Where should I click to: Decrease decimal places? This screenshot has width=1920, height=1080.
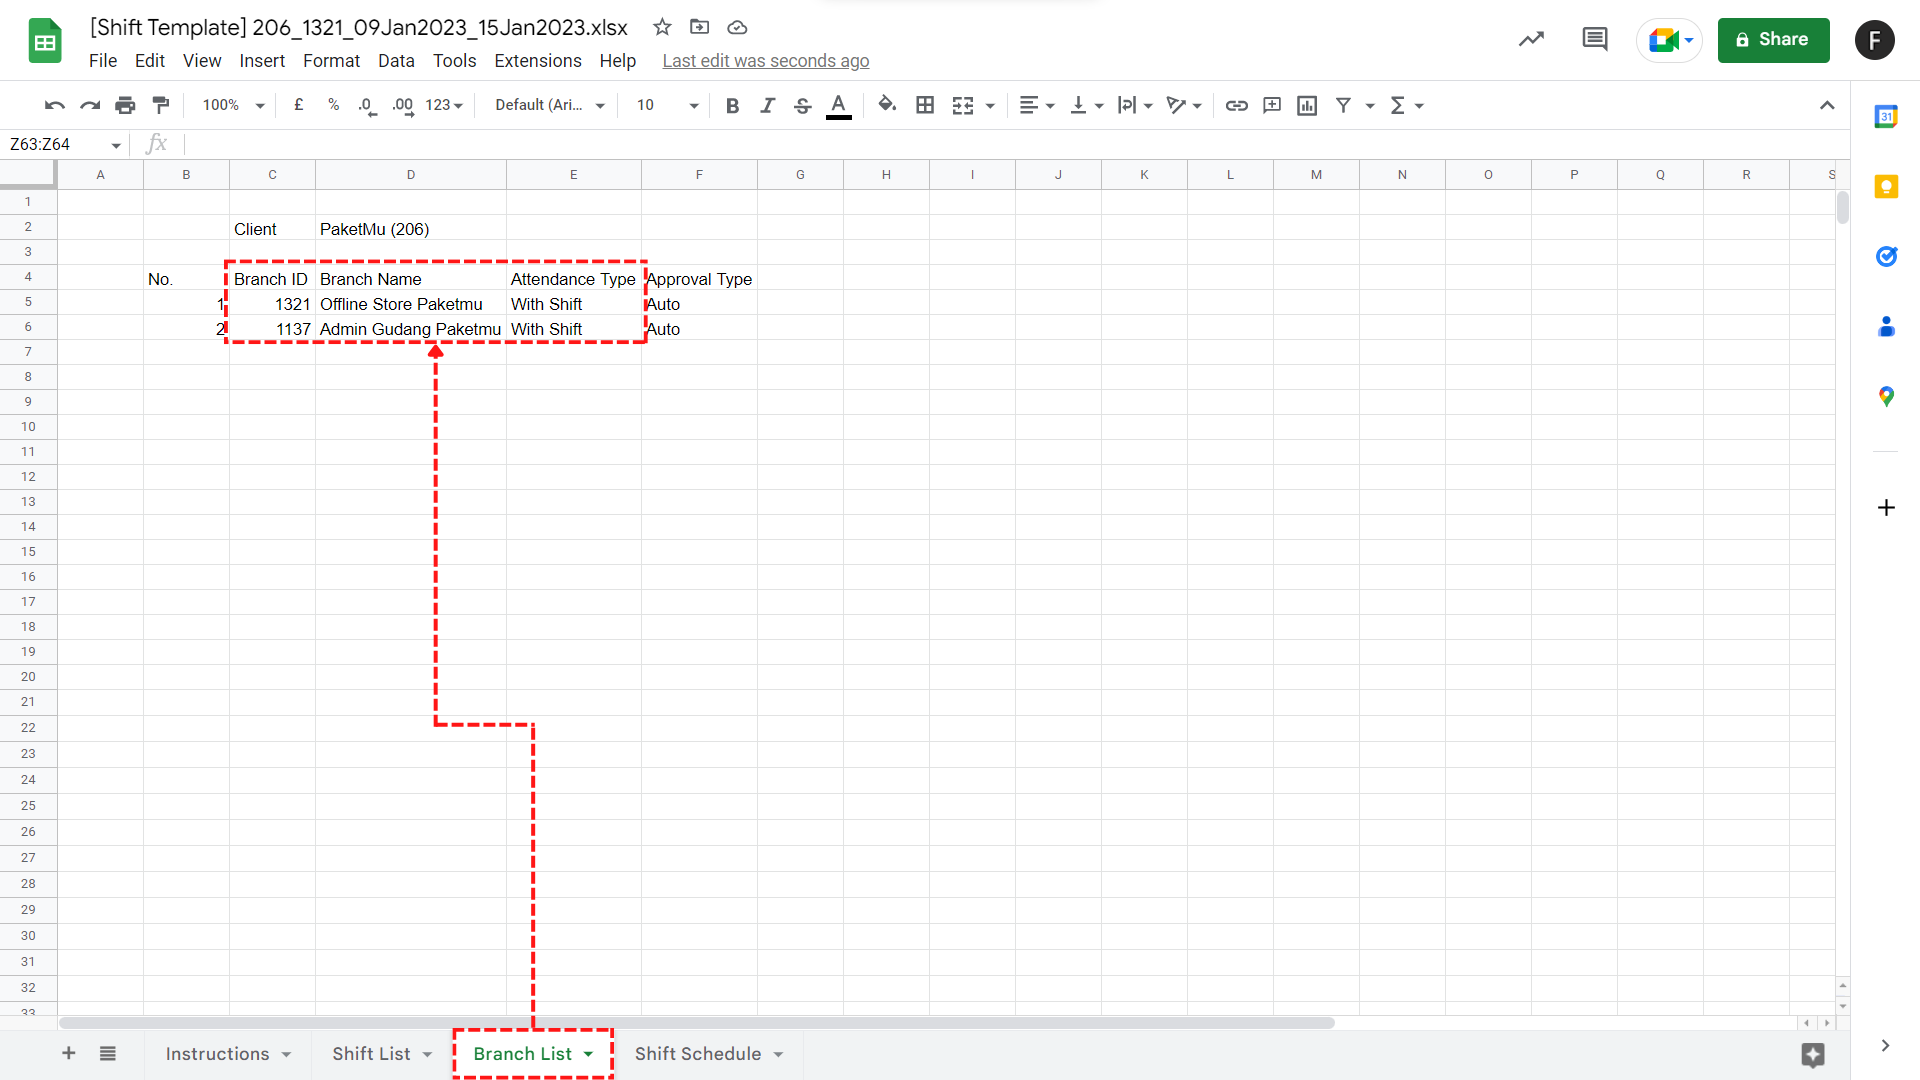(367, 105)
